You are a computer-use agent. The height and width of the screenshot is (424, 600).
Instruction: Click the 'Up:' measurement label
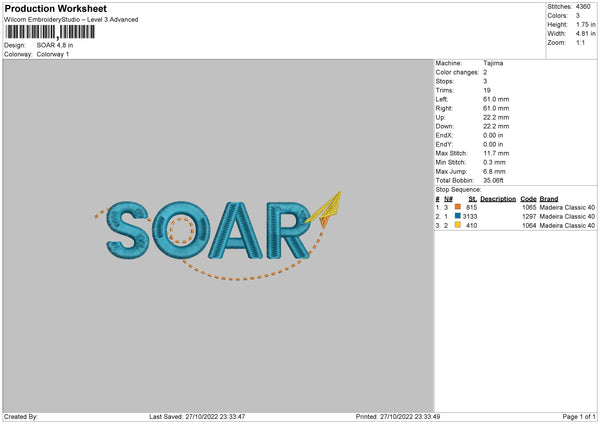[x=440, y=117]
